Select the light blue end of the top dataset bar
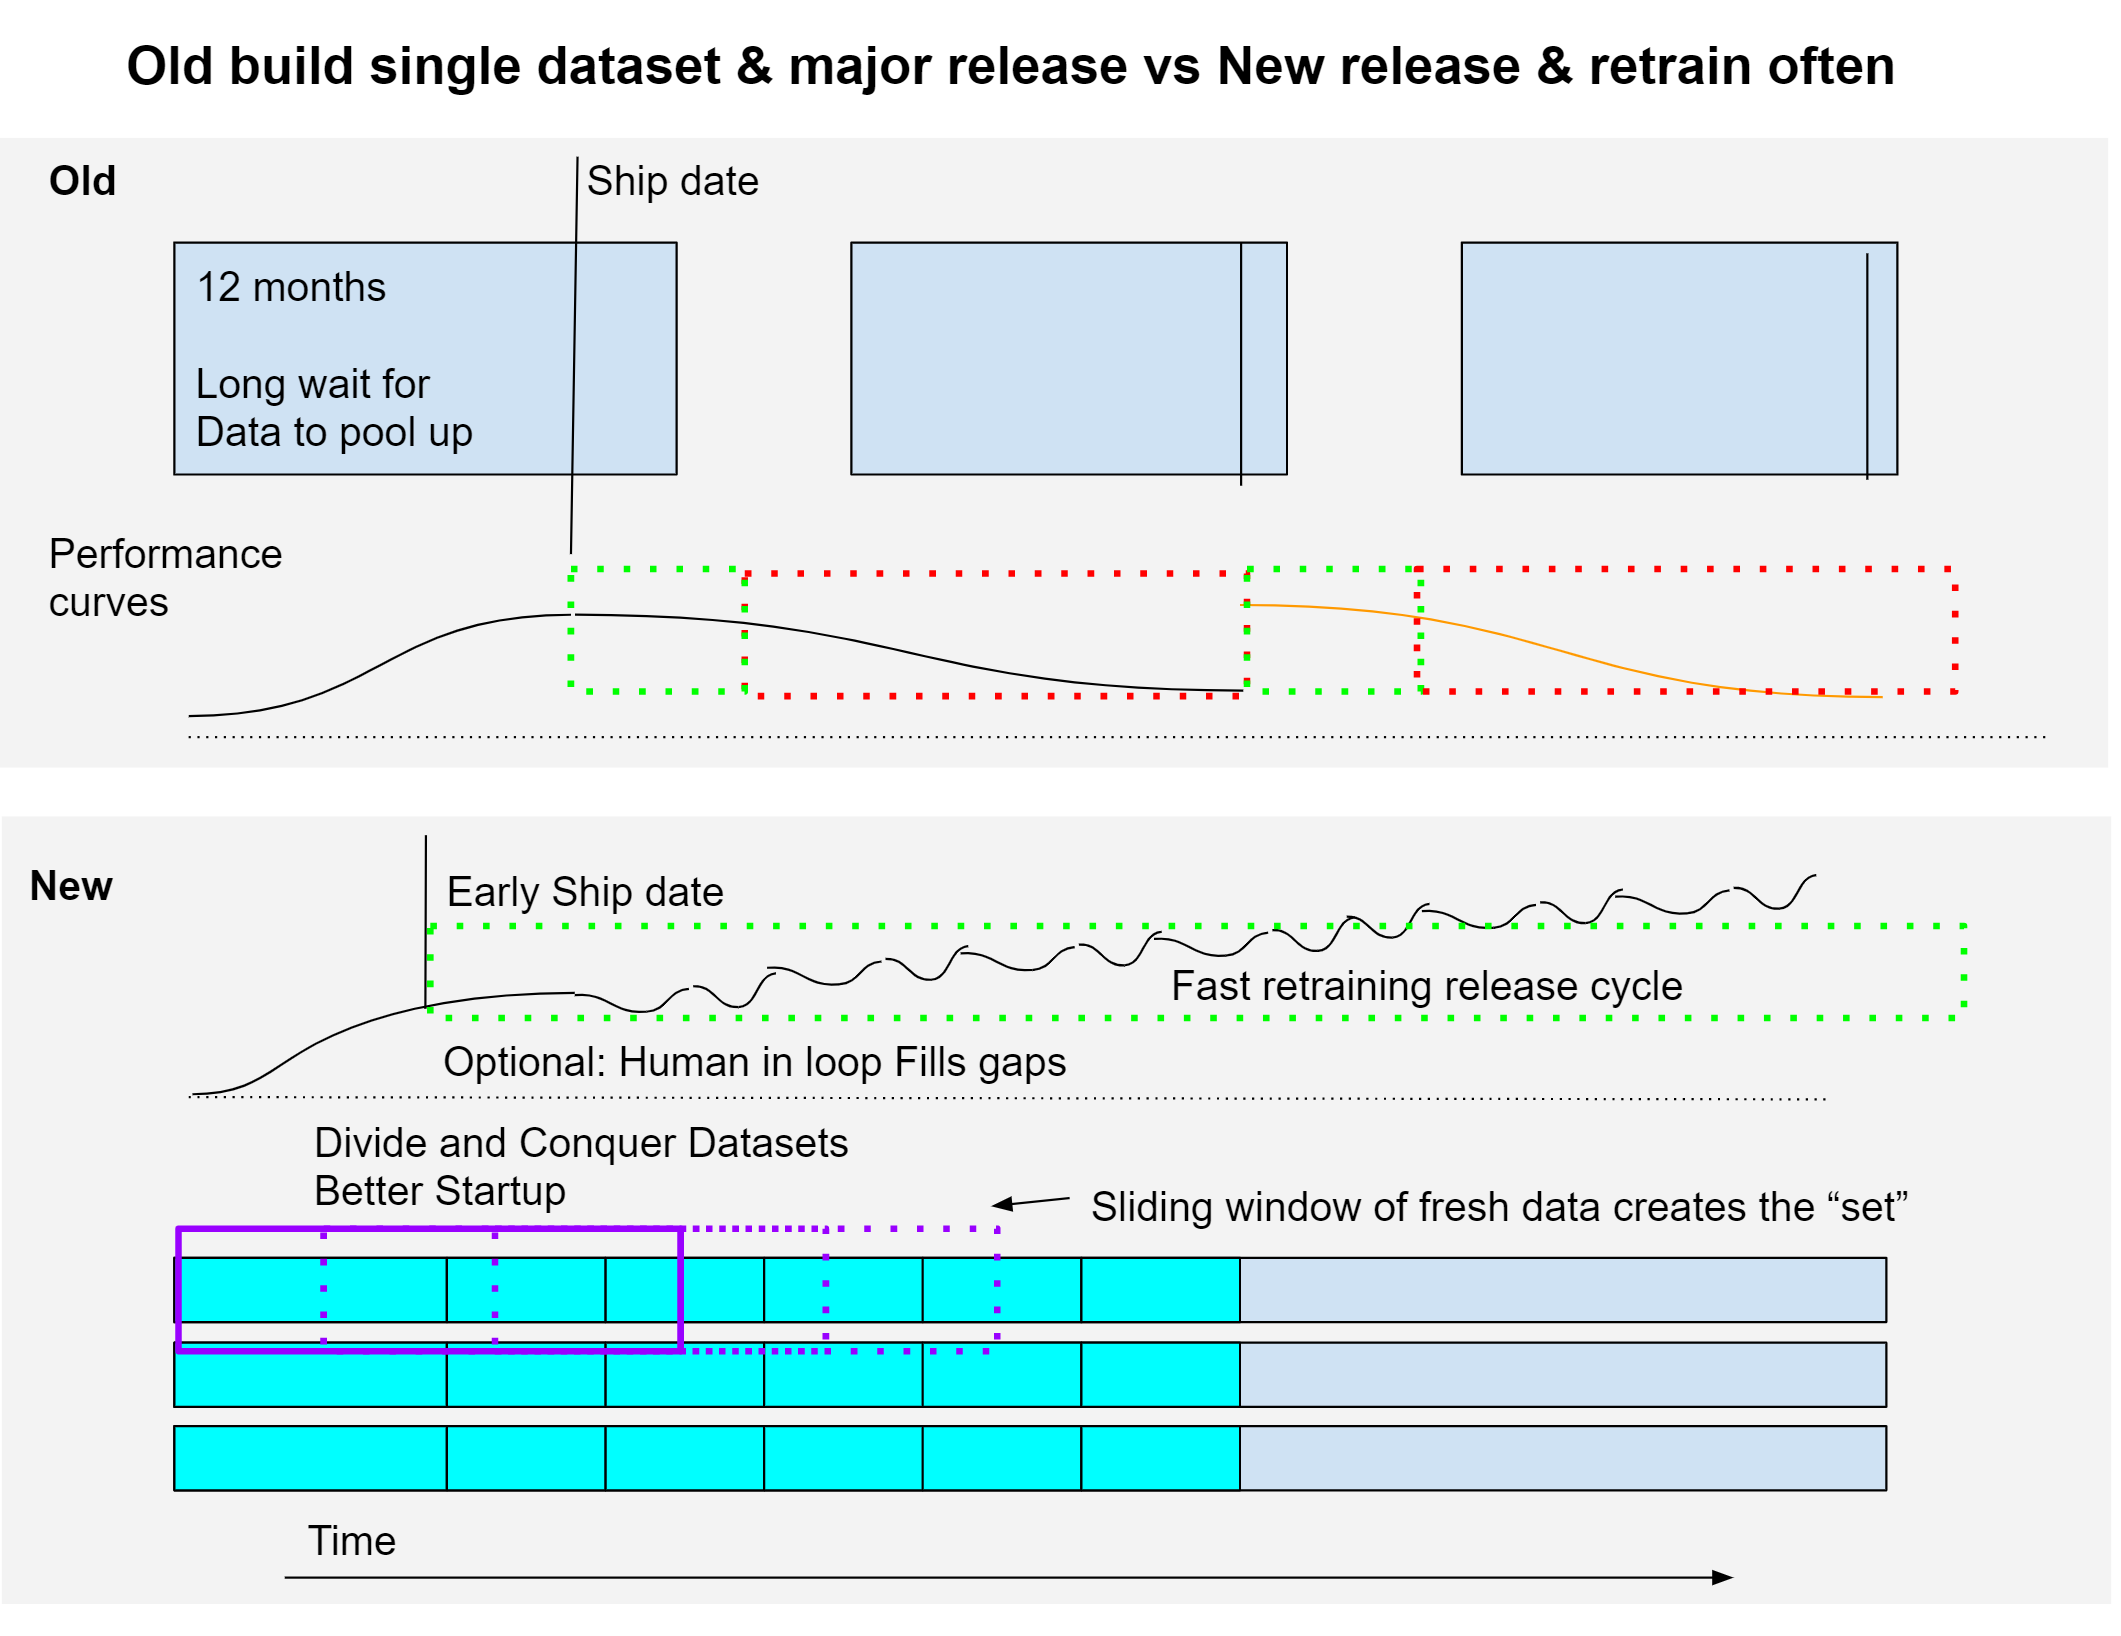 (1562, 1289)
